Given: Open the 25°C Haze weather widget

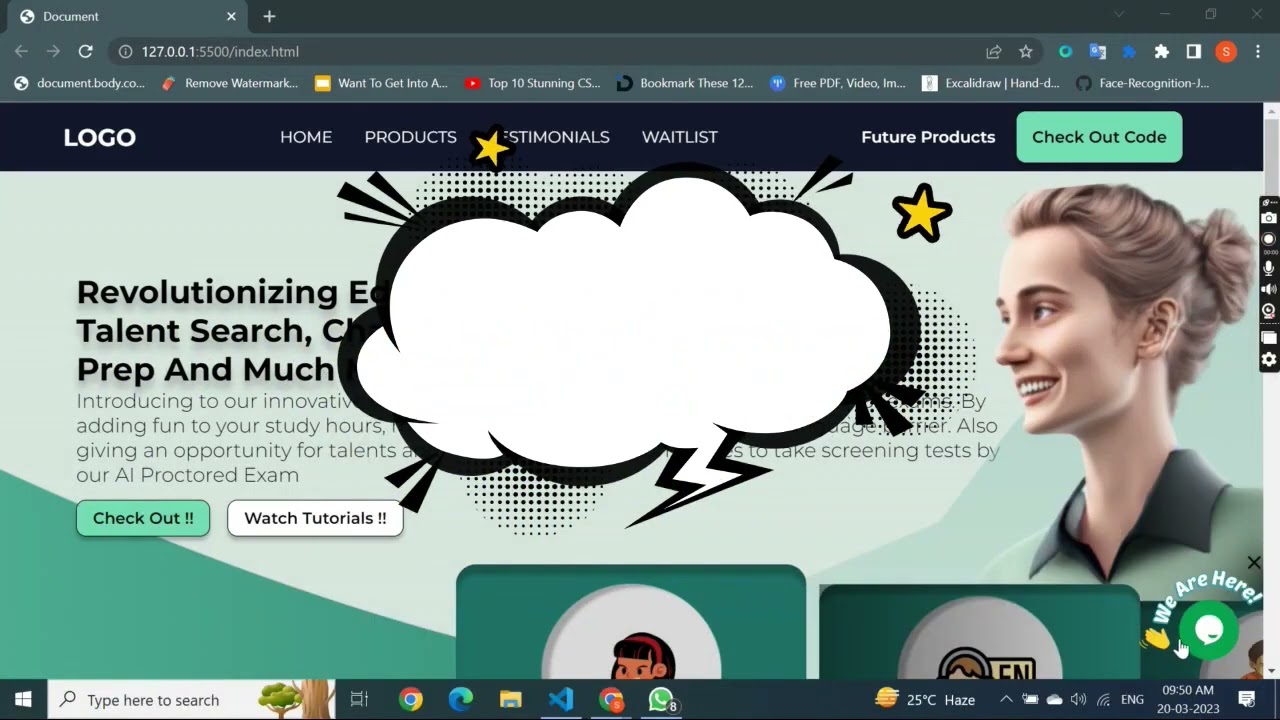Looking at the screenshot, I should 925,700.
